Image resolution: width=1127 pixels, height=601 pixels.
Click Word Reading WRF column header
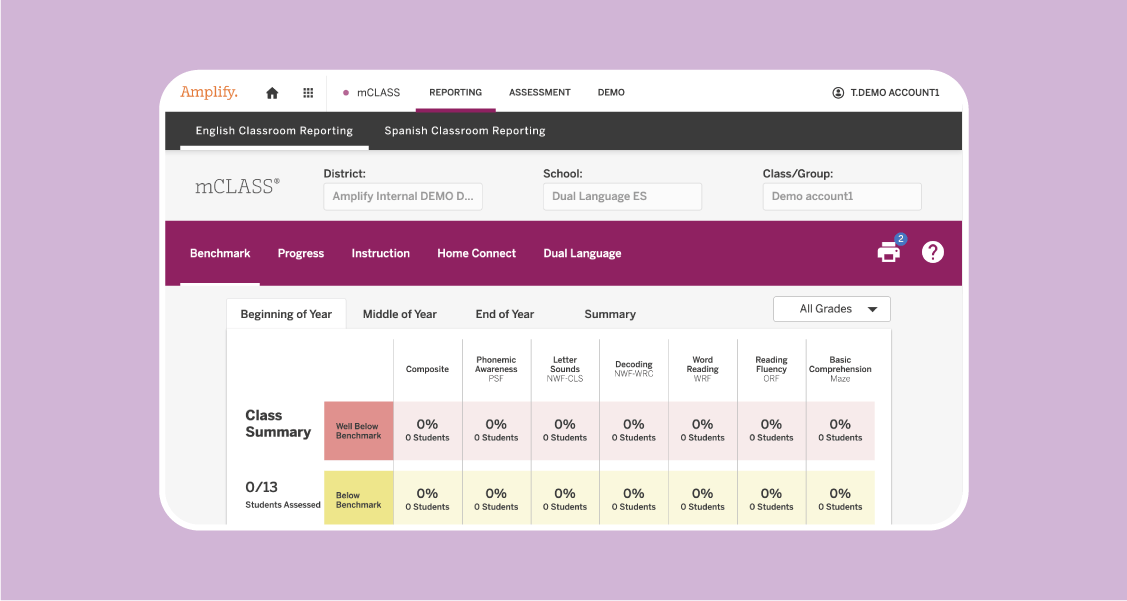tap(702, 369)
